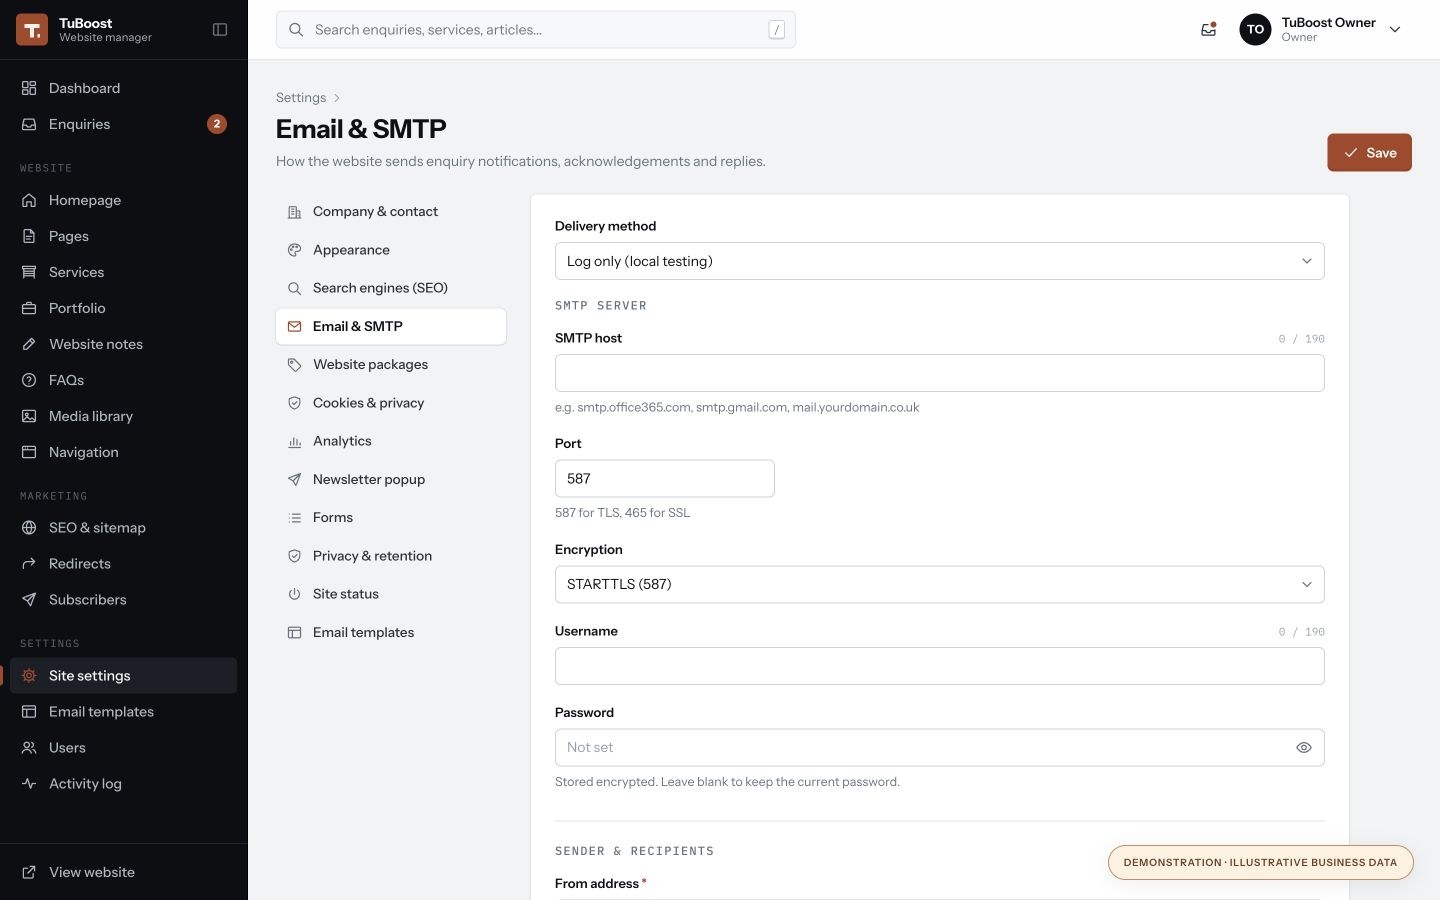The height and width of the screenshot is (900, 1440).
Task: Click the Site status power icon
Action: [294, 594]
